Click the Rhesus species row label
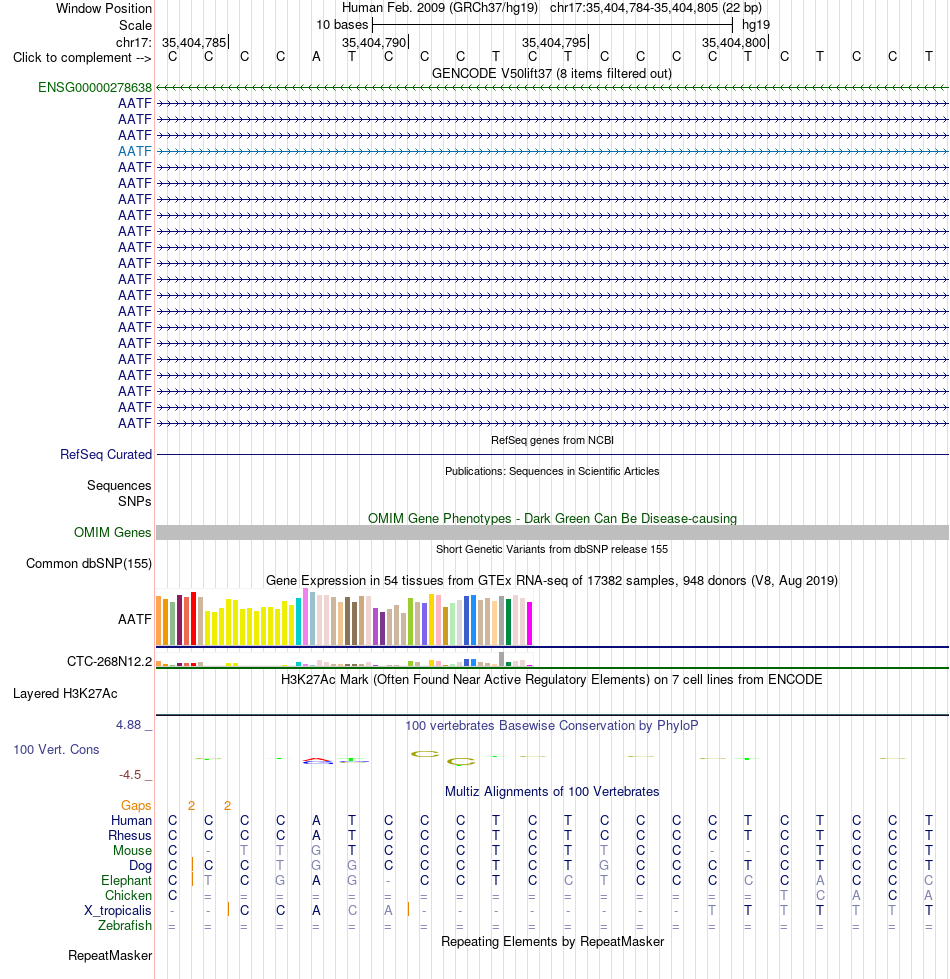The width and height of the screenshot is (950, 979). point(130,835)
